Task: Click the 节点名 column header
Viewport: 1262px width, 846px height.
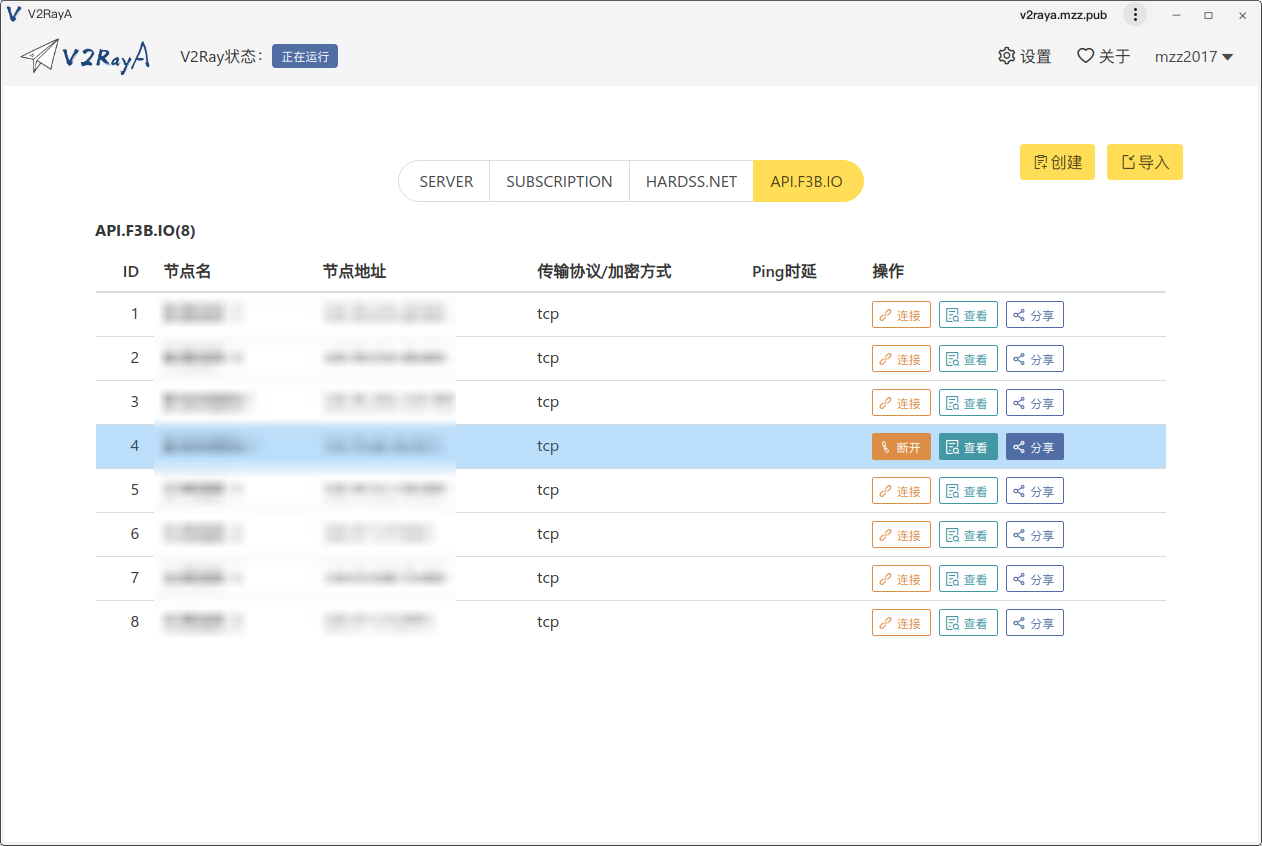Action: tap(187, 272)
